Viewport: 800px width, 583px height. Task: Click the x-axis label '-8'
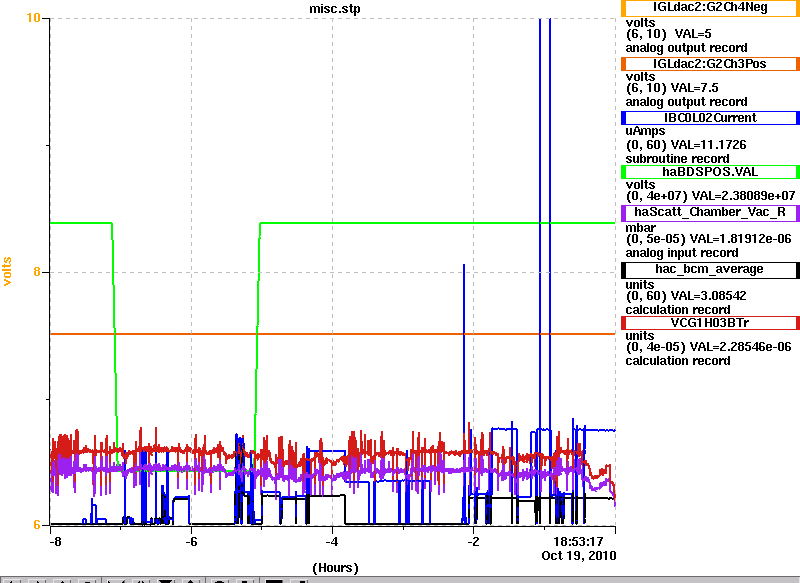(55, 542)
